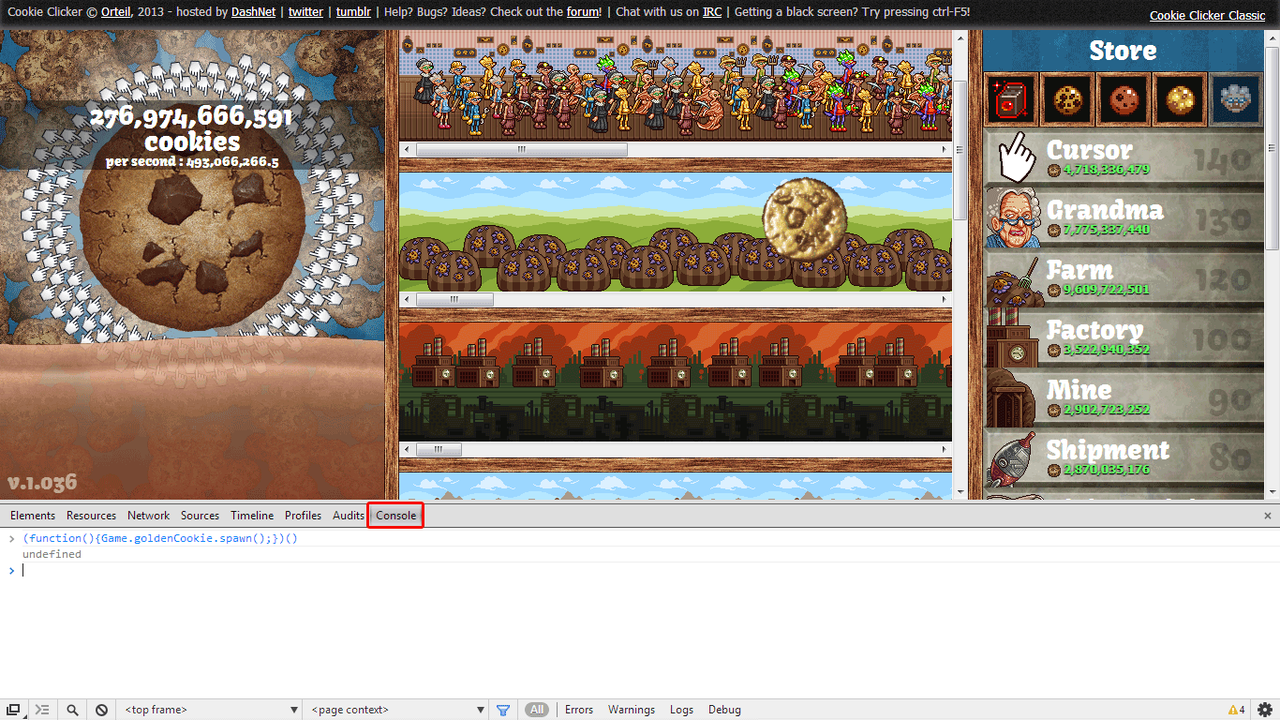Open the IRC chat link

click(712, 12)
